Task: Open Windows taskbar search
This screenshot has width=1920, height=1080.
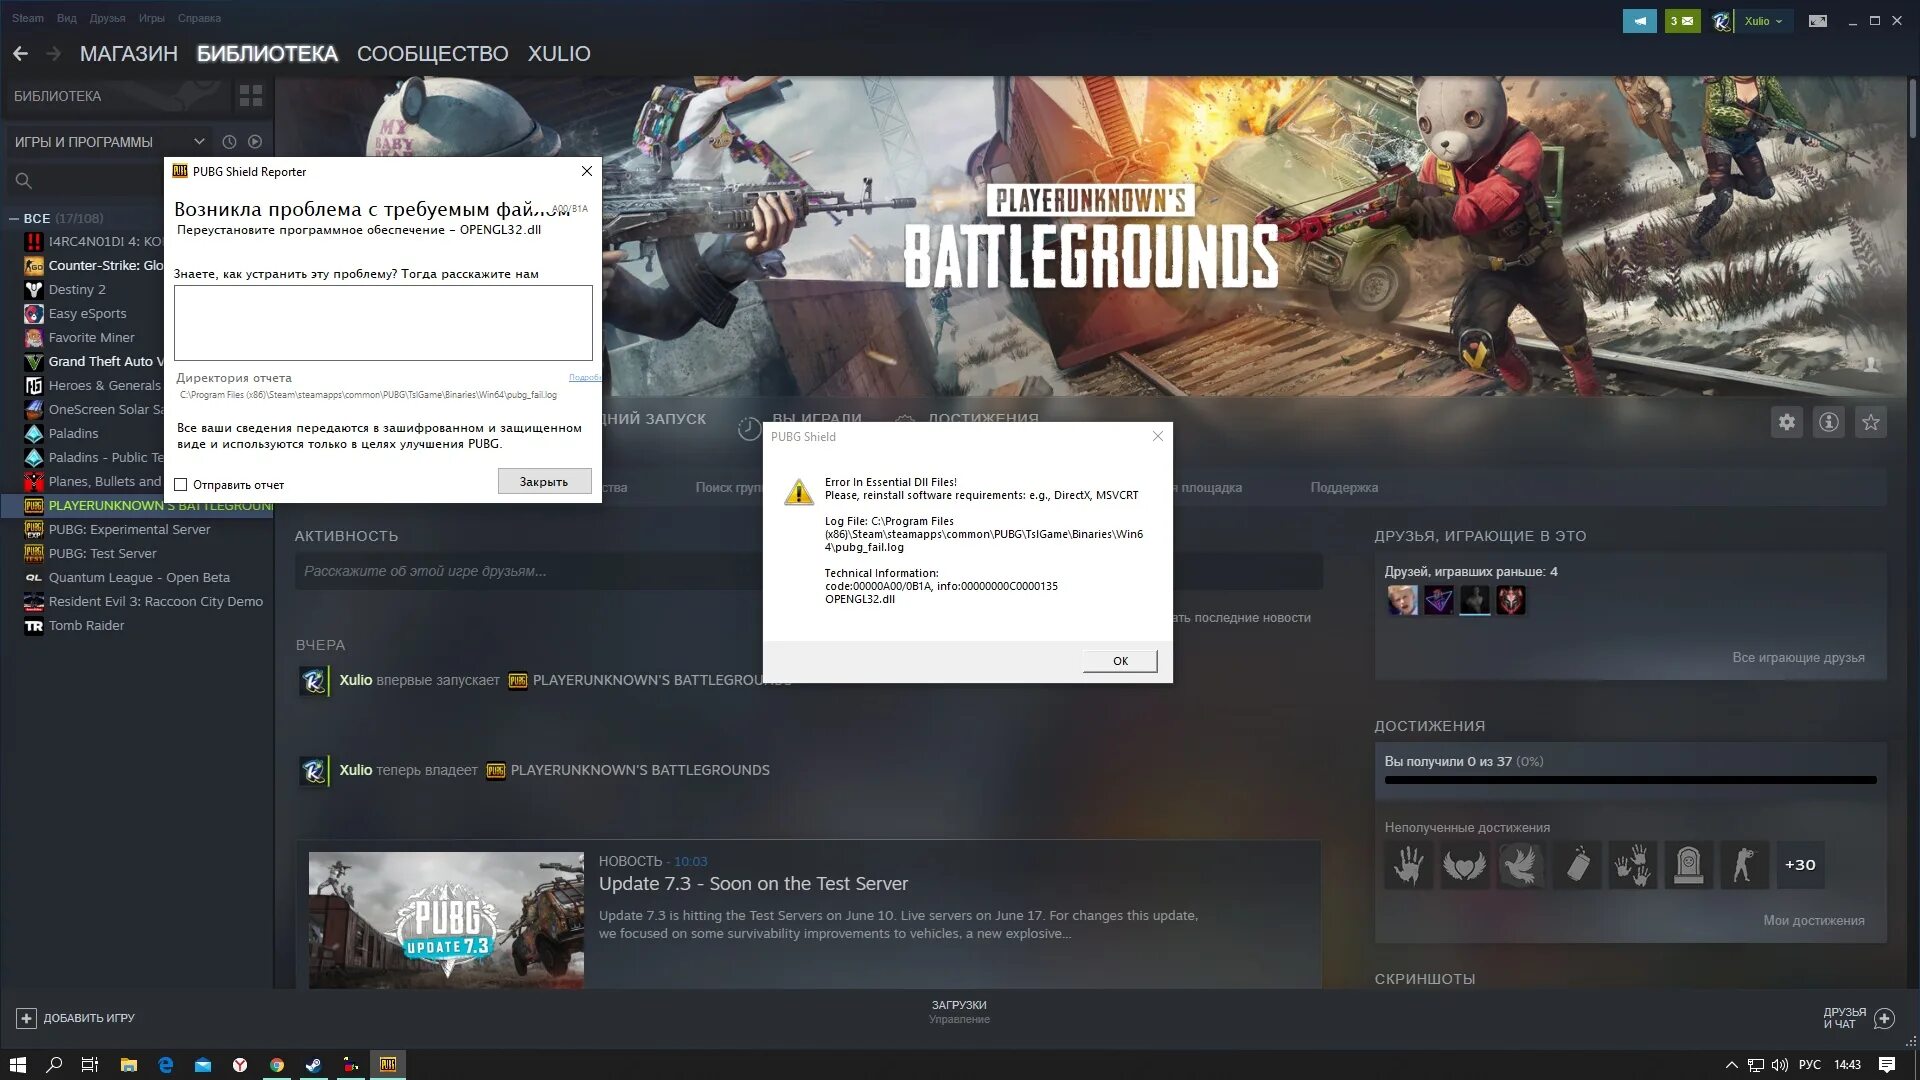Action: 54,1065
